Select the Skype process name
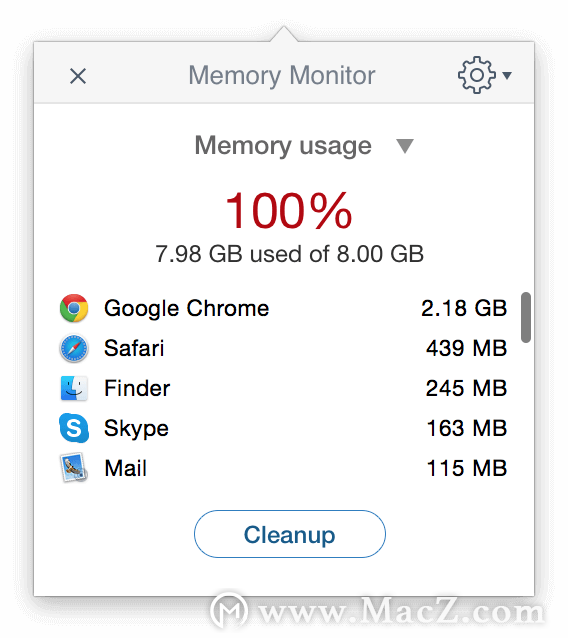Image resolution: width=568 pixels, height=638 pixels. (x=136, y=429)
